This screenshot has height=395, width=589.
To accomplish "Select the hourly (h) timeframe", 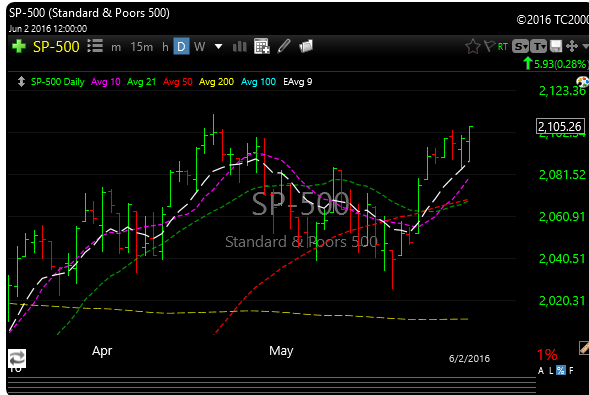I will point(165,47).
